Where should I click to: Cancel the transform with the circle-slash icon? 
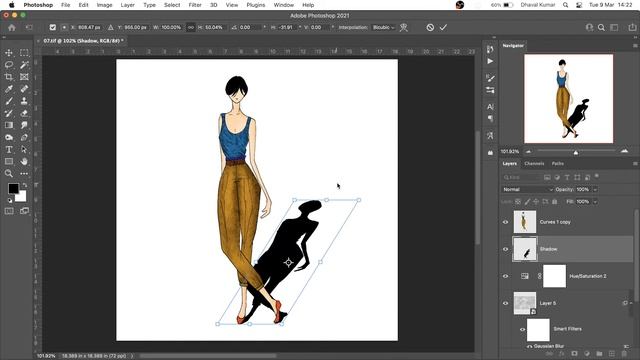[x=430, y=27]
